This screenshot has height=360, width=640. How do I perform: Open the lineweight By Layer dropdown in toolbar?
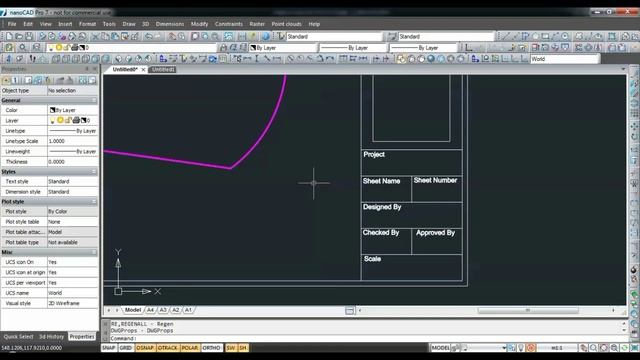(x=424, y=48)
